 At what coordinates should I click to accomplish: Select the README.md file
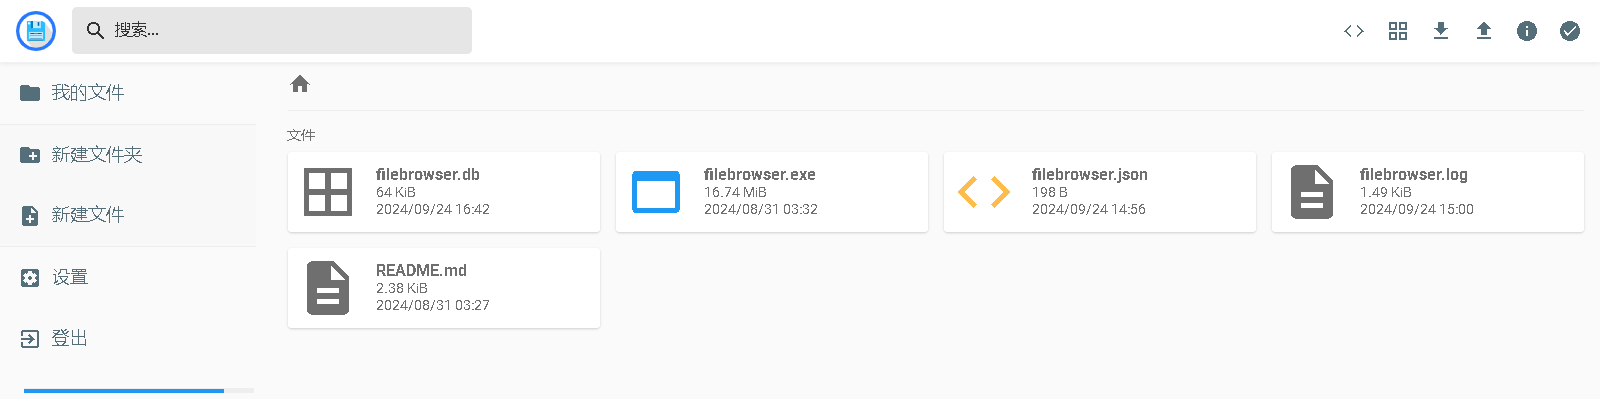pos(444,288)
